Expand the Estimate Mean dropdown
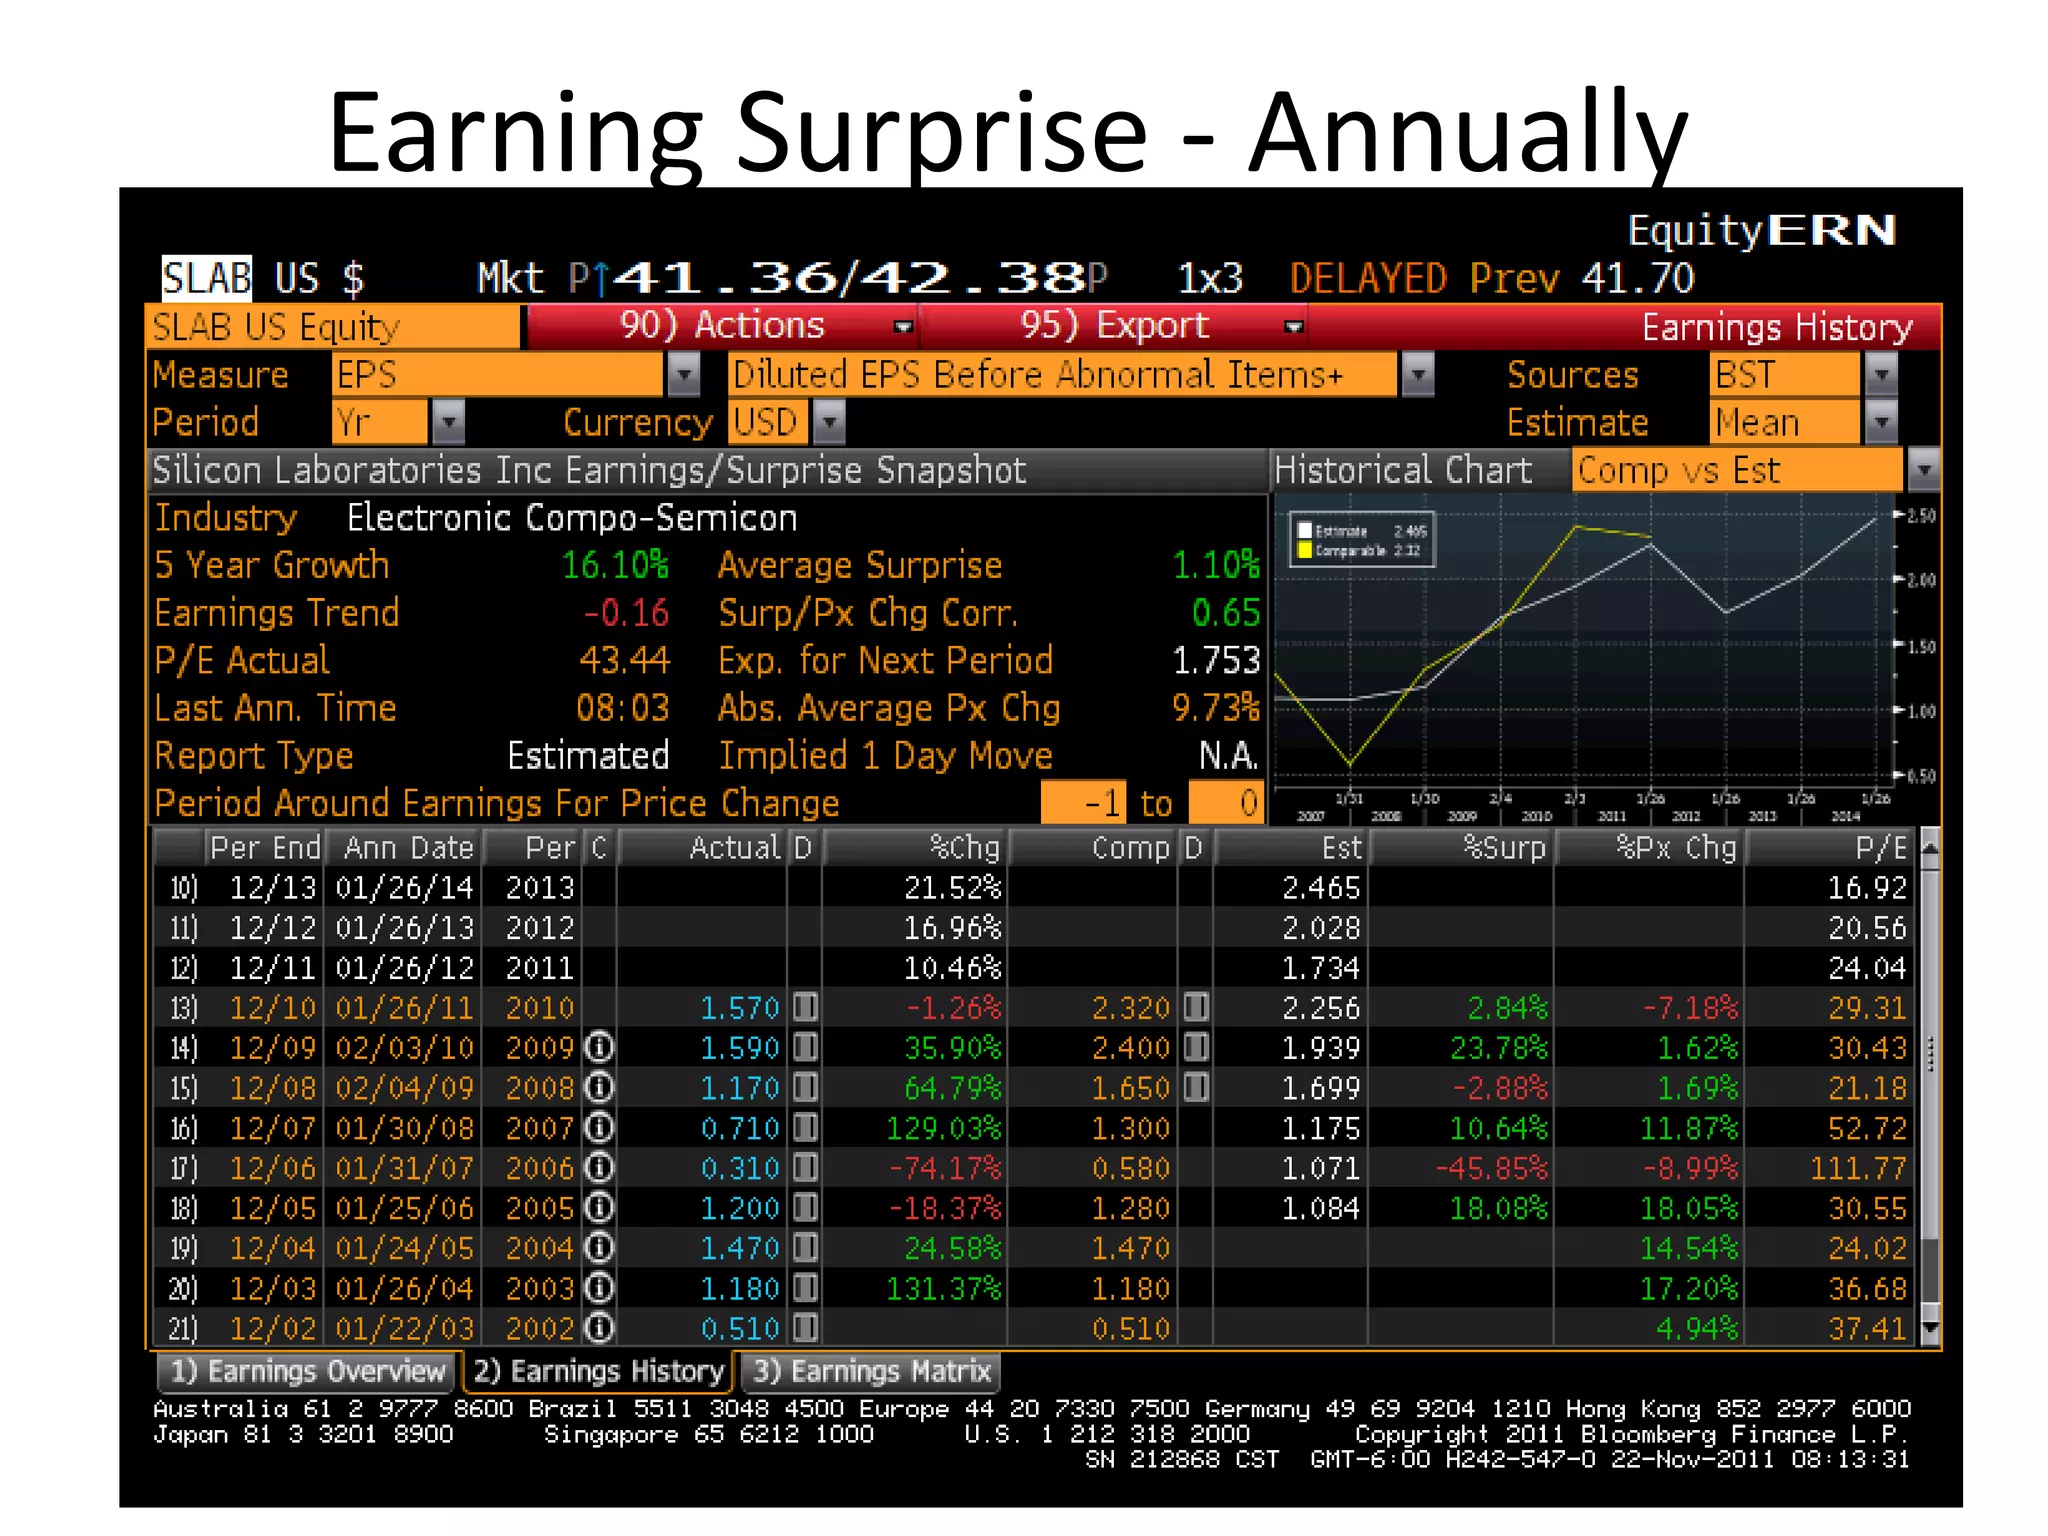Image resolution: width=2048 pixels, height=1536 pixels. click(x=1881, y=422)
